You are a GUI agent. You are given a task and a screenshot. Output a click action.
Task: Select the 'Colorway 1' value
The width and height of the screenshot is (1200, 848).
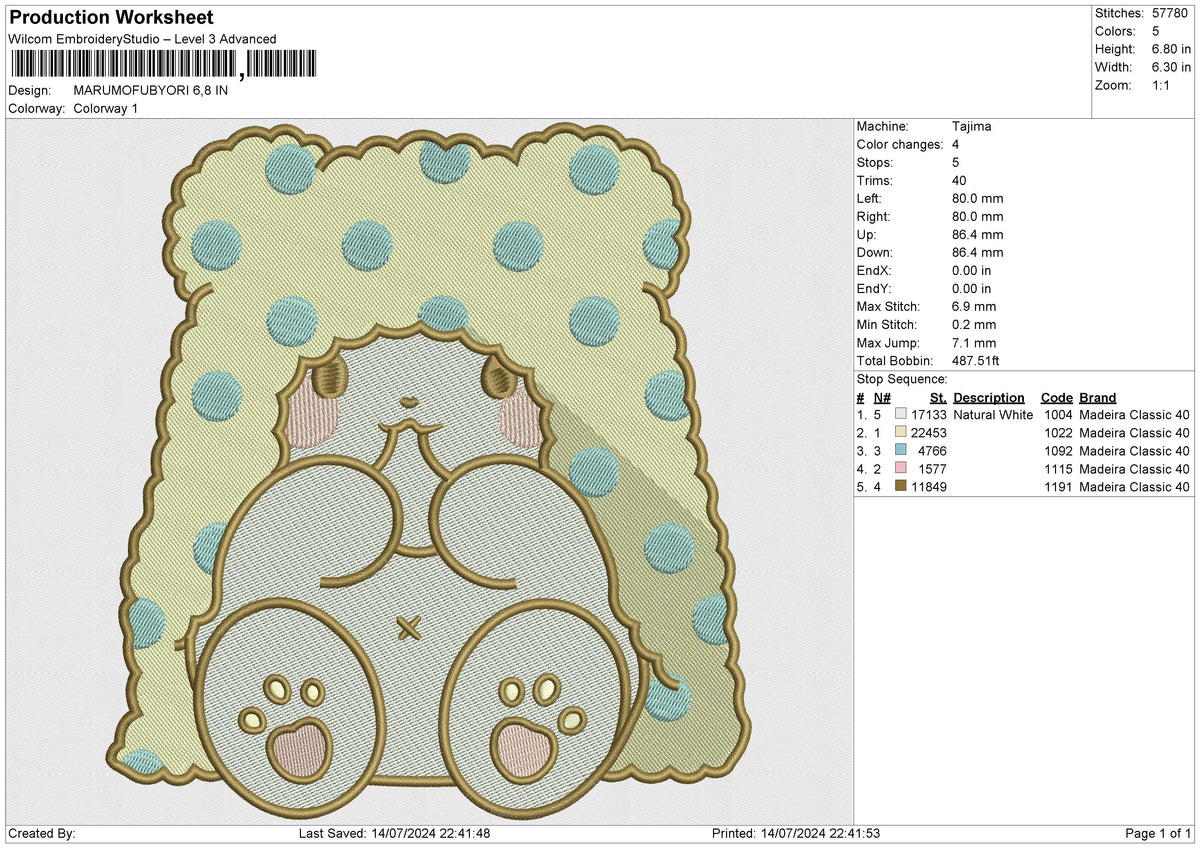106,108
